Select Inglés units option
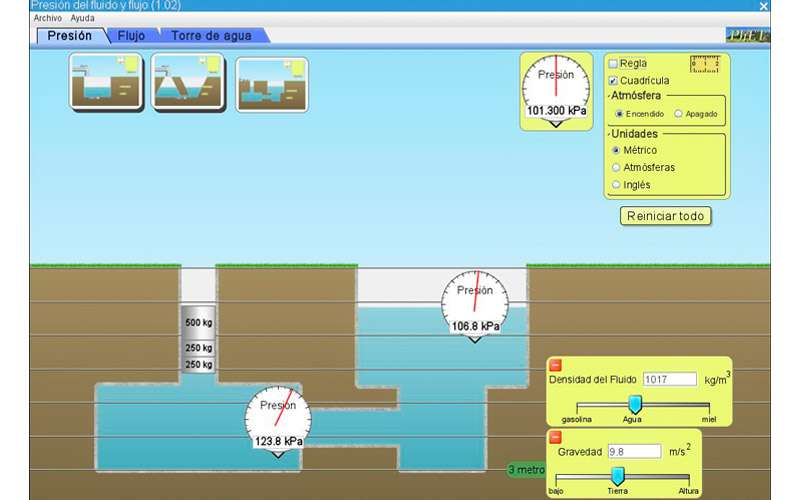The width and height of the screenshot is (800, 500). pos(616,184)
